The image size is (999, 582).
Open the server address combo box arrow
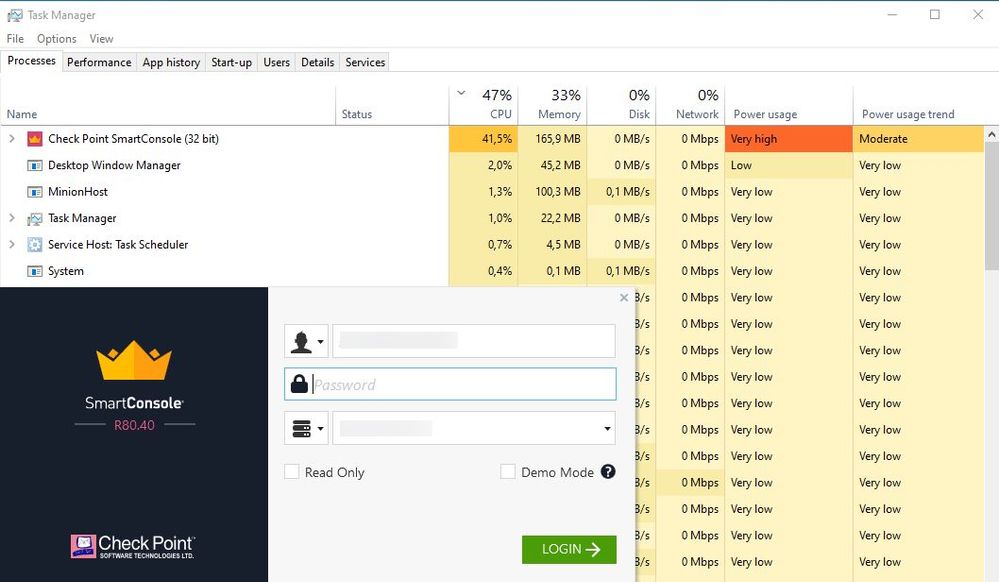607,428
